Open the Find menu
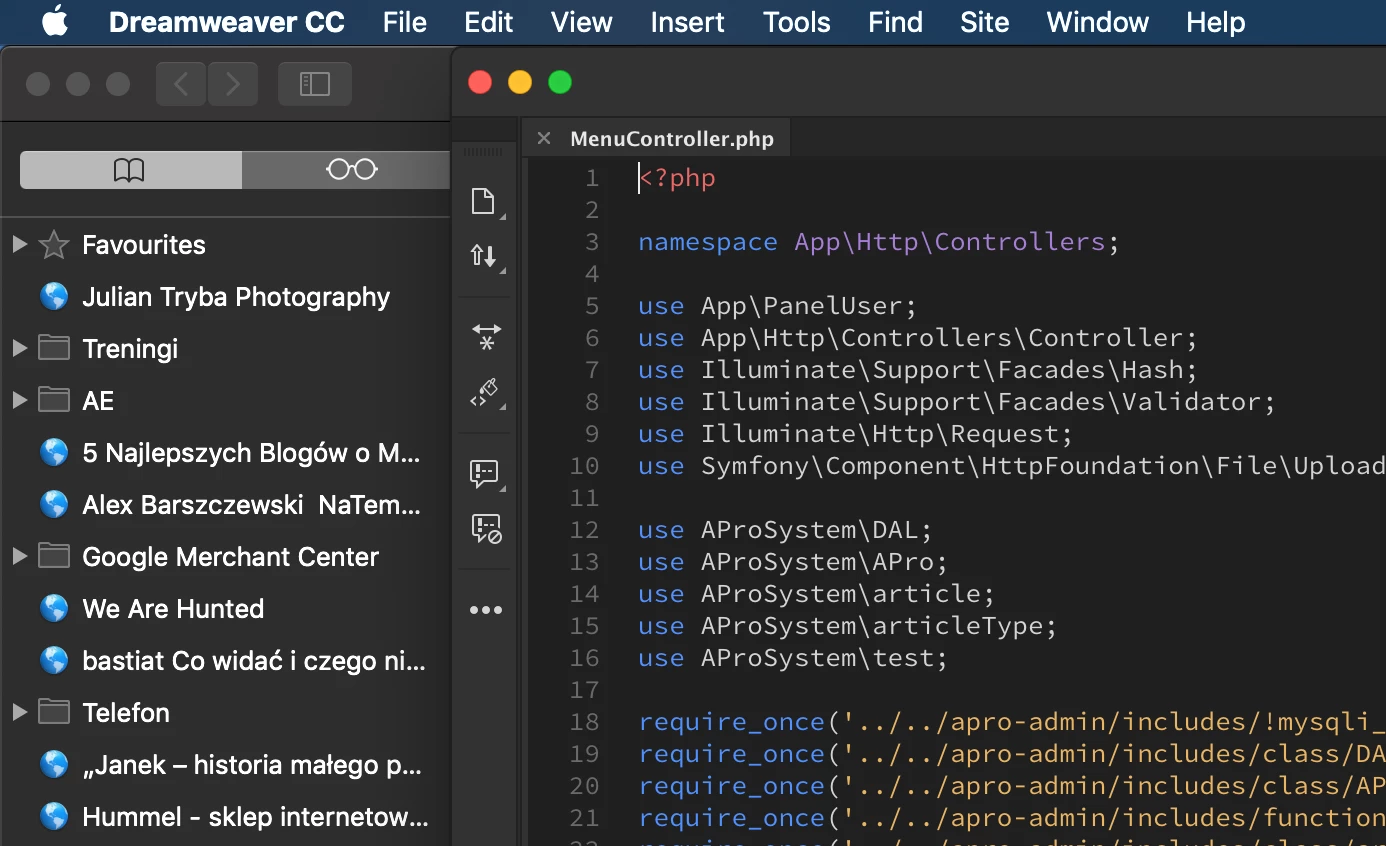This screenshot has width=1386, height=846. coord(895,22)
